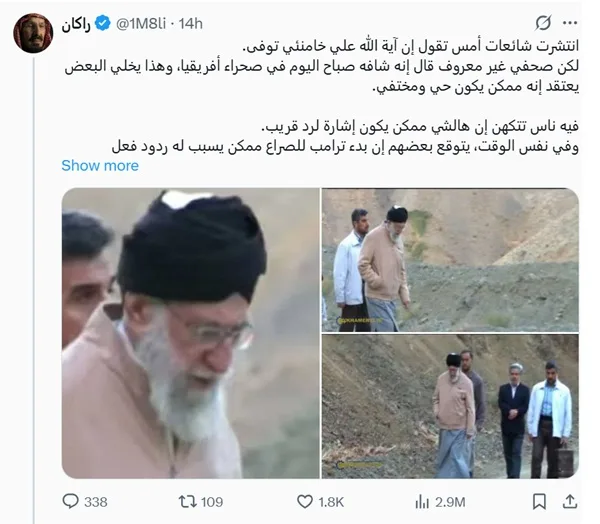600x524 pixels.
Task: Bookmark this post
Action: pos(539,502)
